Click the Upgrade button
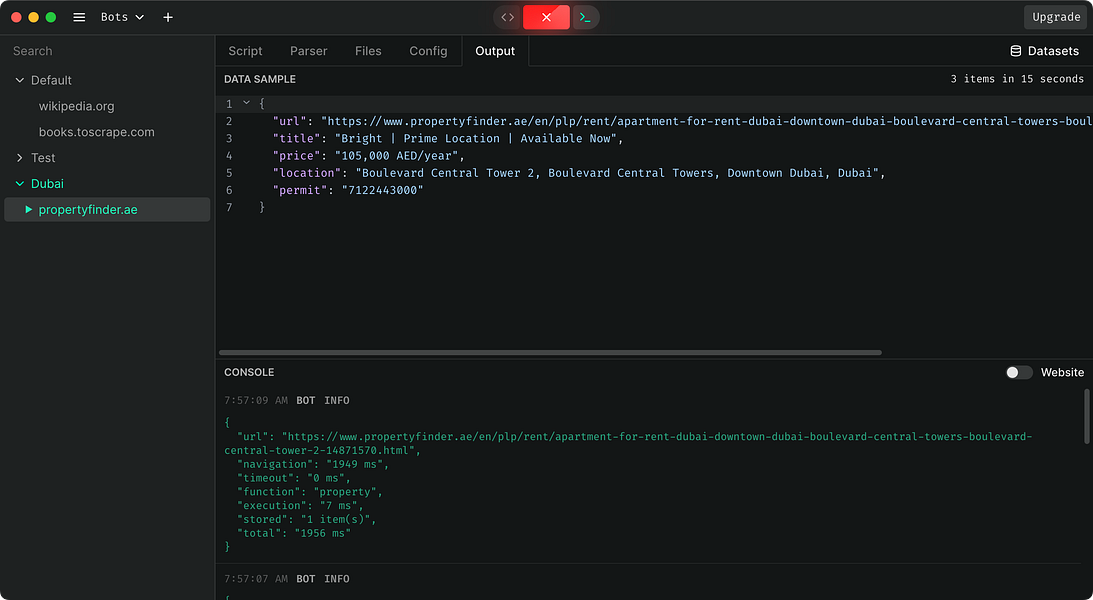 click(1056, 17)
